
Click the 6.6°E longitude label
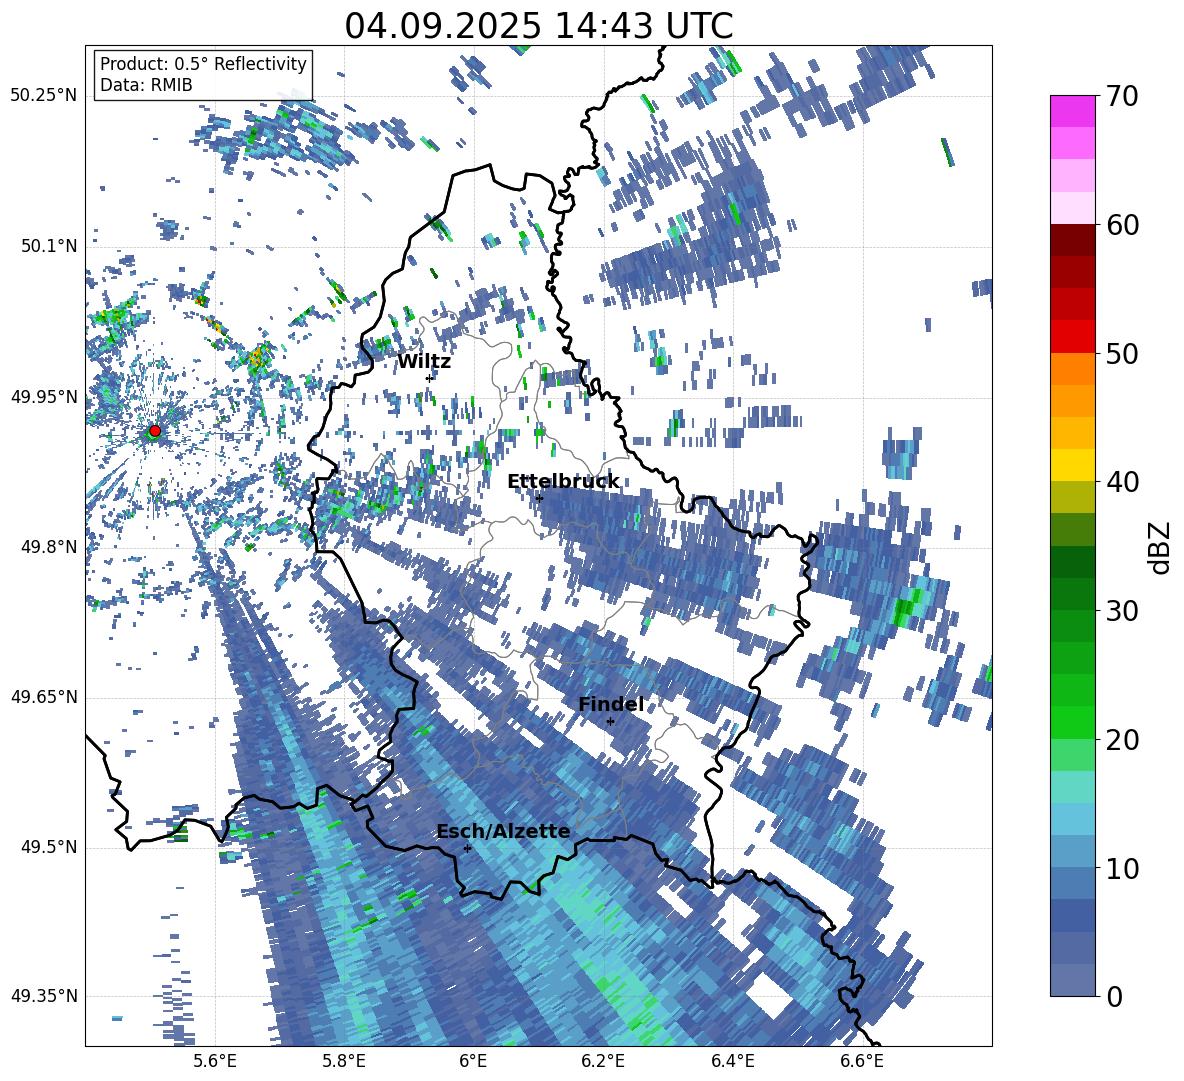pos(862,1061)
